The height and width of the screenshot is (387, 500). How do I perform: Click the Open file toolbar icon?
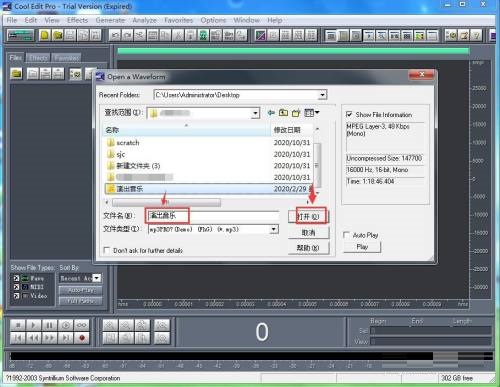click(57, 35)
